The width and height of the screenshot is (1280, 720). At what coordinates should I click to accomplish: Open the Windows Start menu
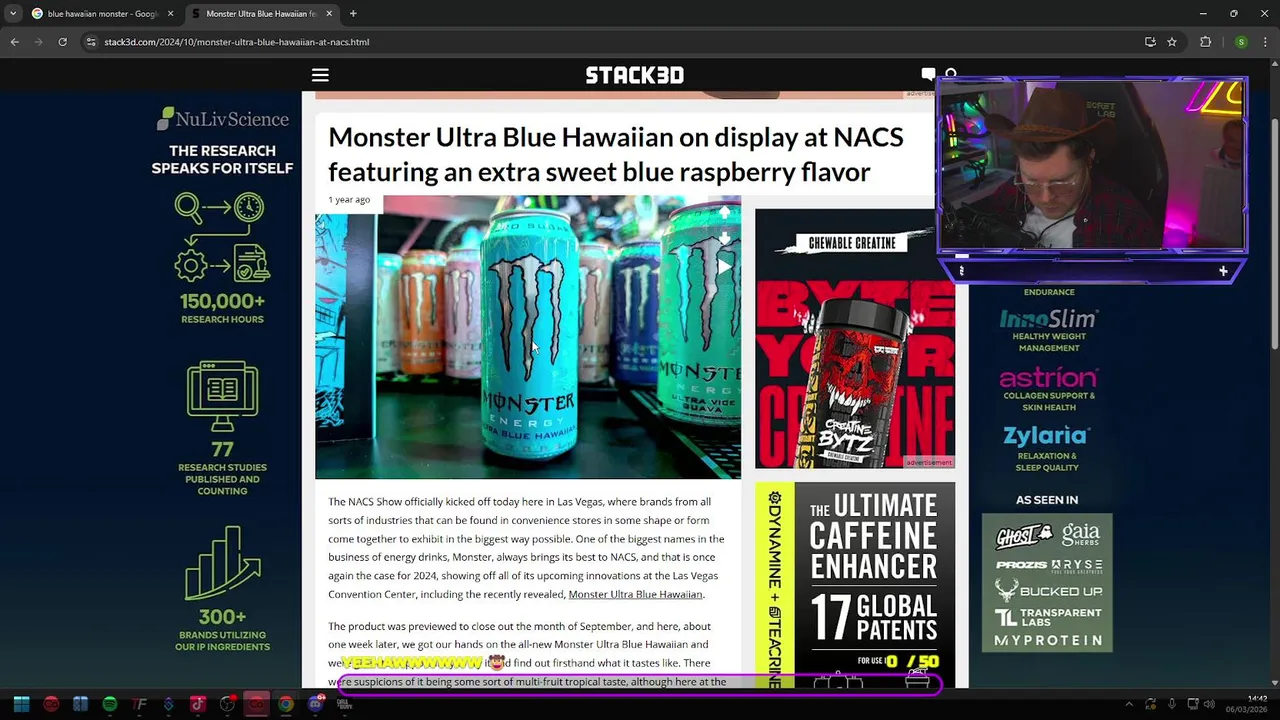pyautogui.click(x=21, y=704)
